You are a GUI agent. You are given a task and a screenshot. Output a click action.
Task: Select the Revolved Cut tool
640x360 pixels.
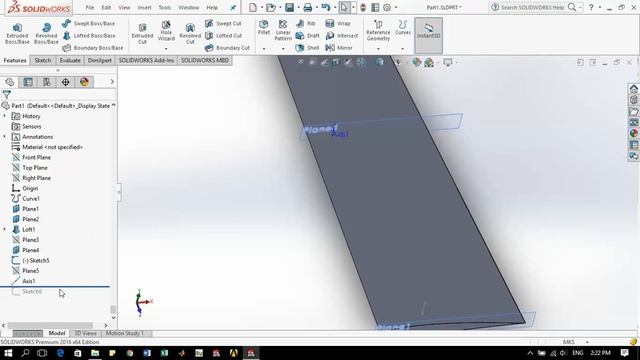tap(190, 33)
